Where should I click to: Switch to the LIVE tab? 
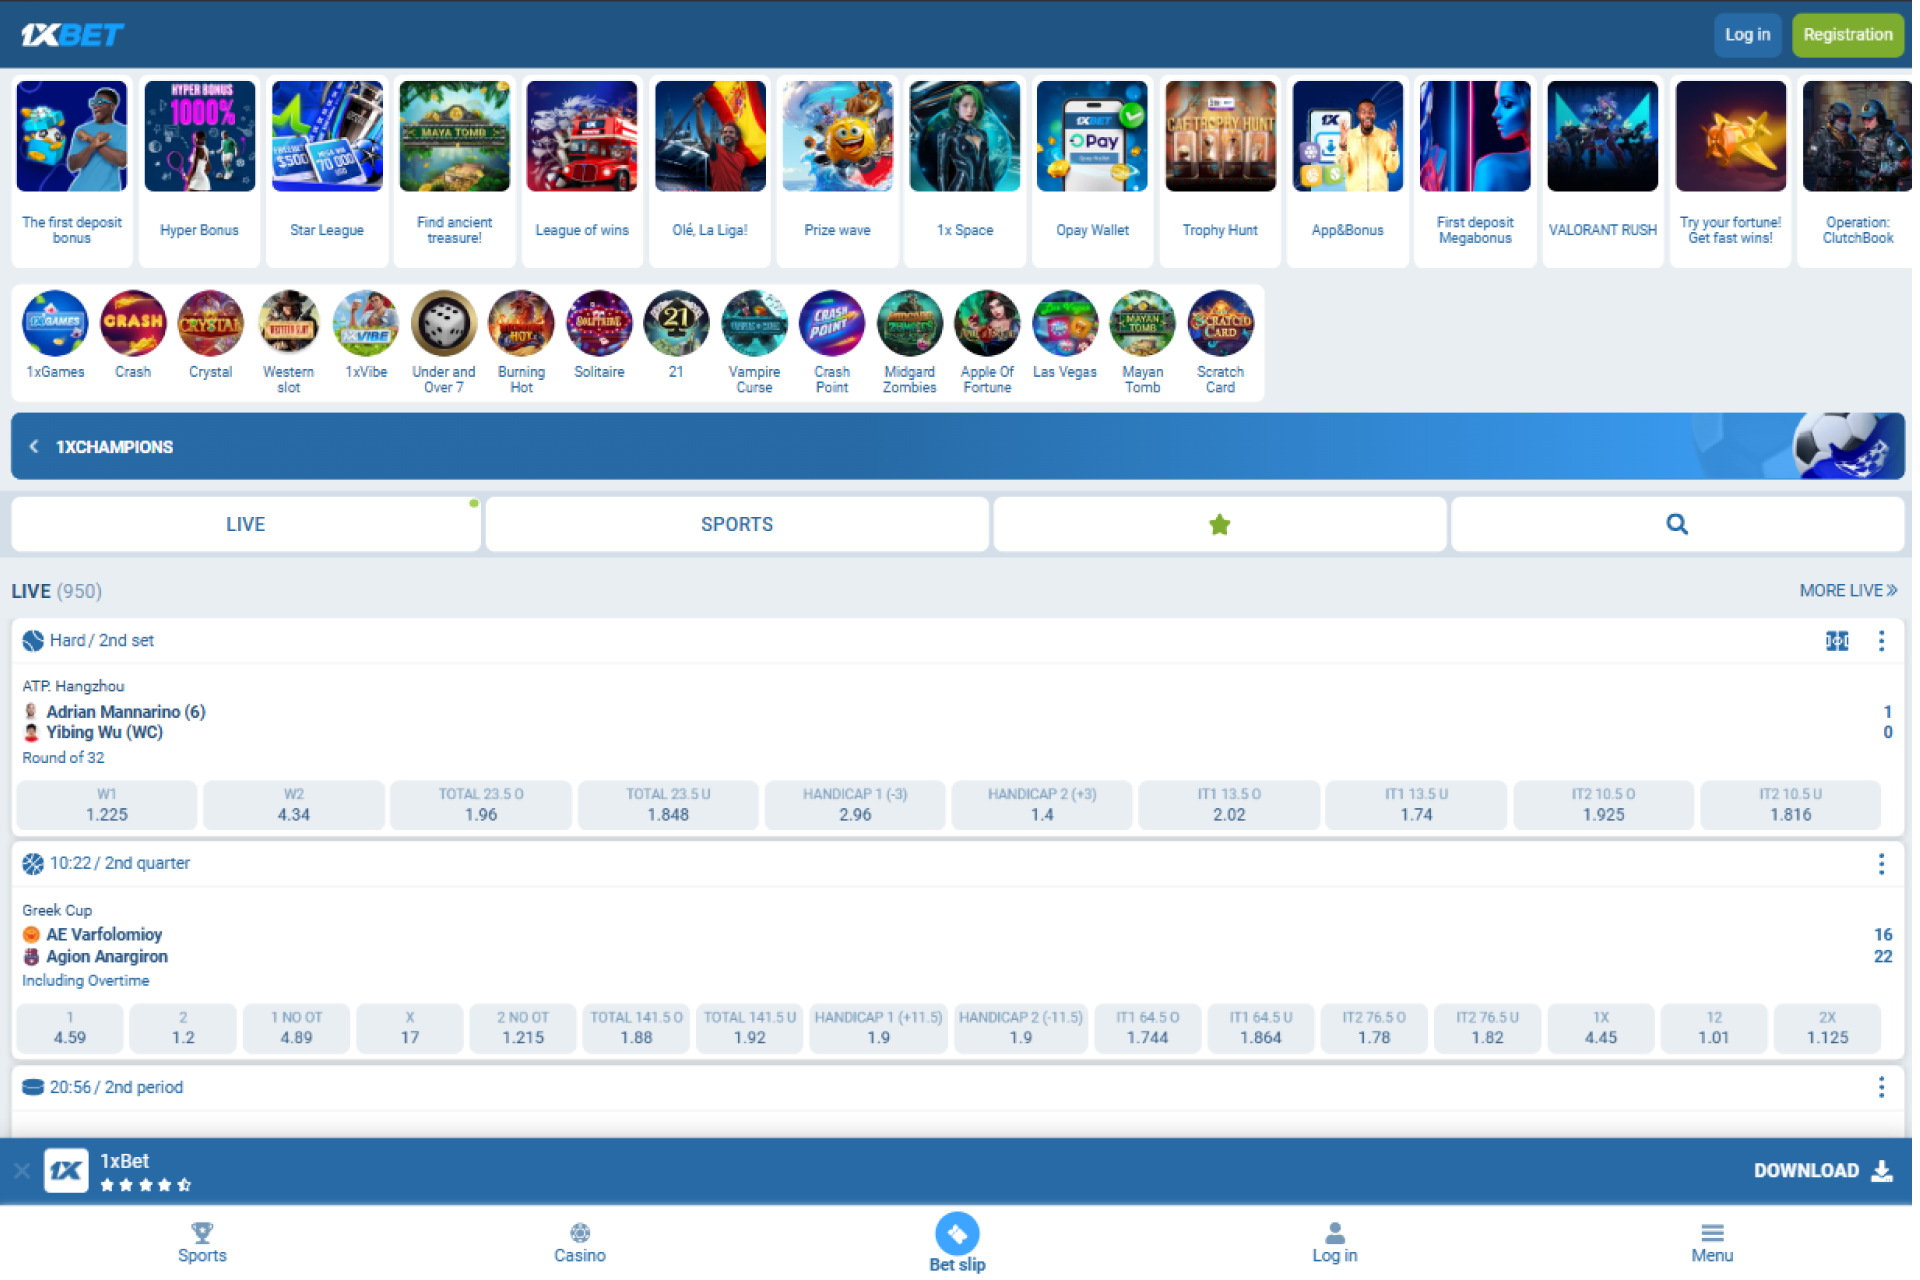click(x=245, y=523)
